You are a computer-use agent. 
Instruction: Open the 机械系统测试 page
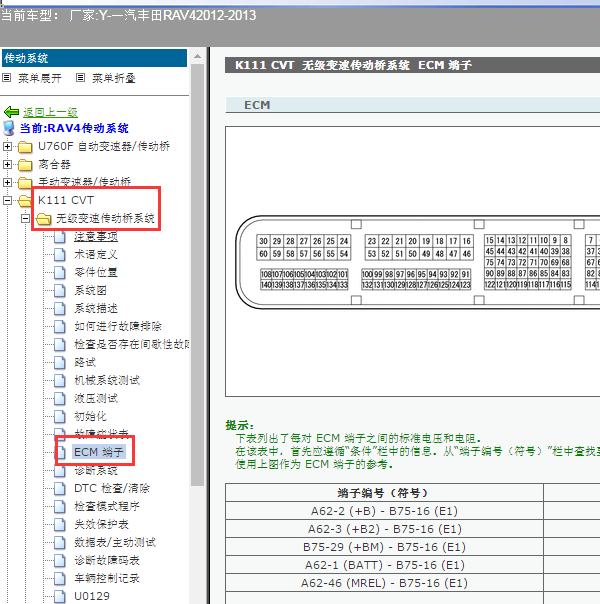pos(107,381)
